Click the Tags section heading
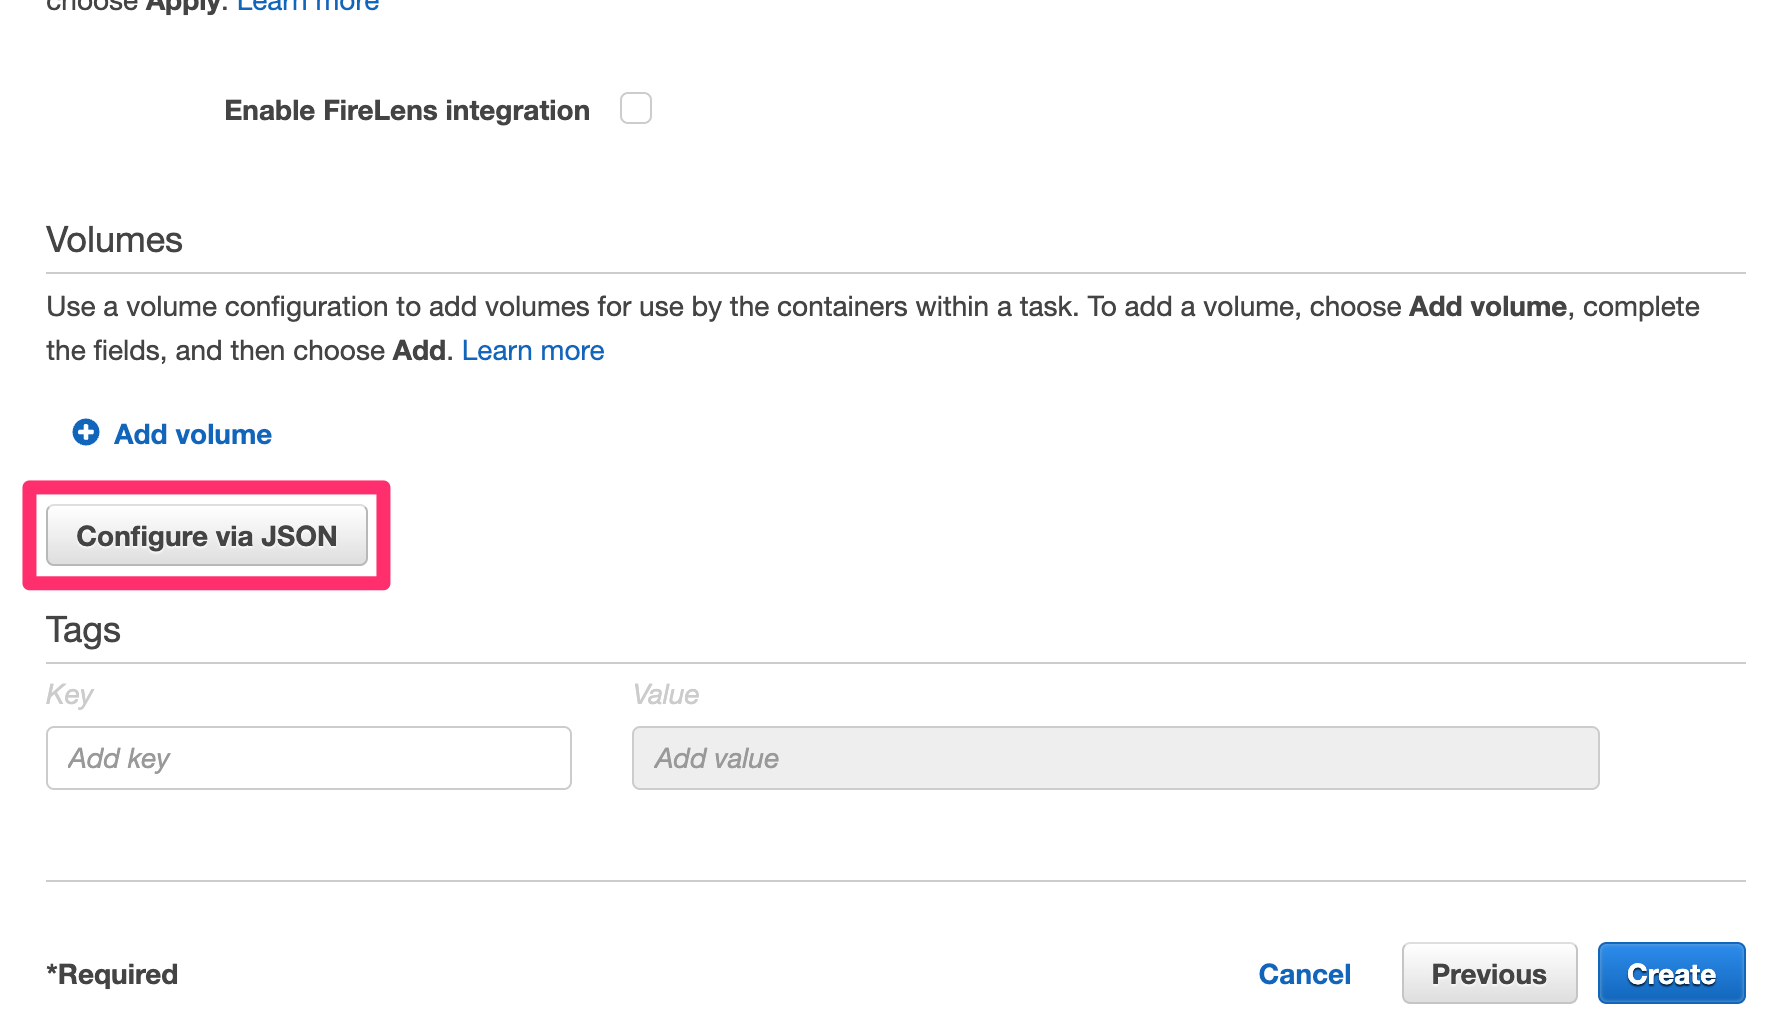The width and height of the screenshot is (1774, 1036). (x=82, y=630)
